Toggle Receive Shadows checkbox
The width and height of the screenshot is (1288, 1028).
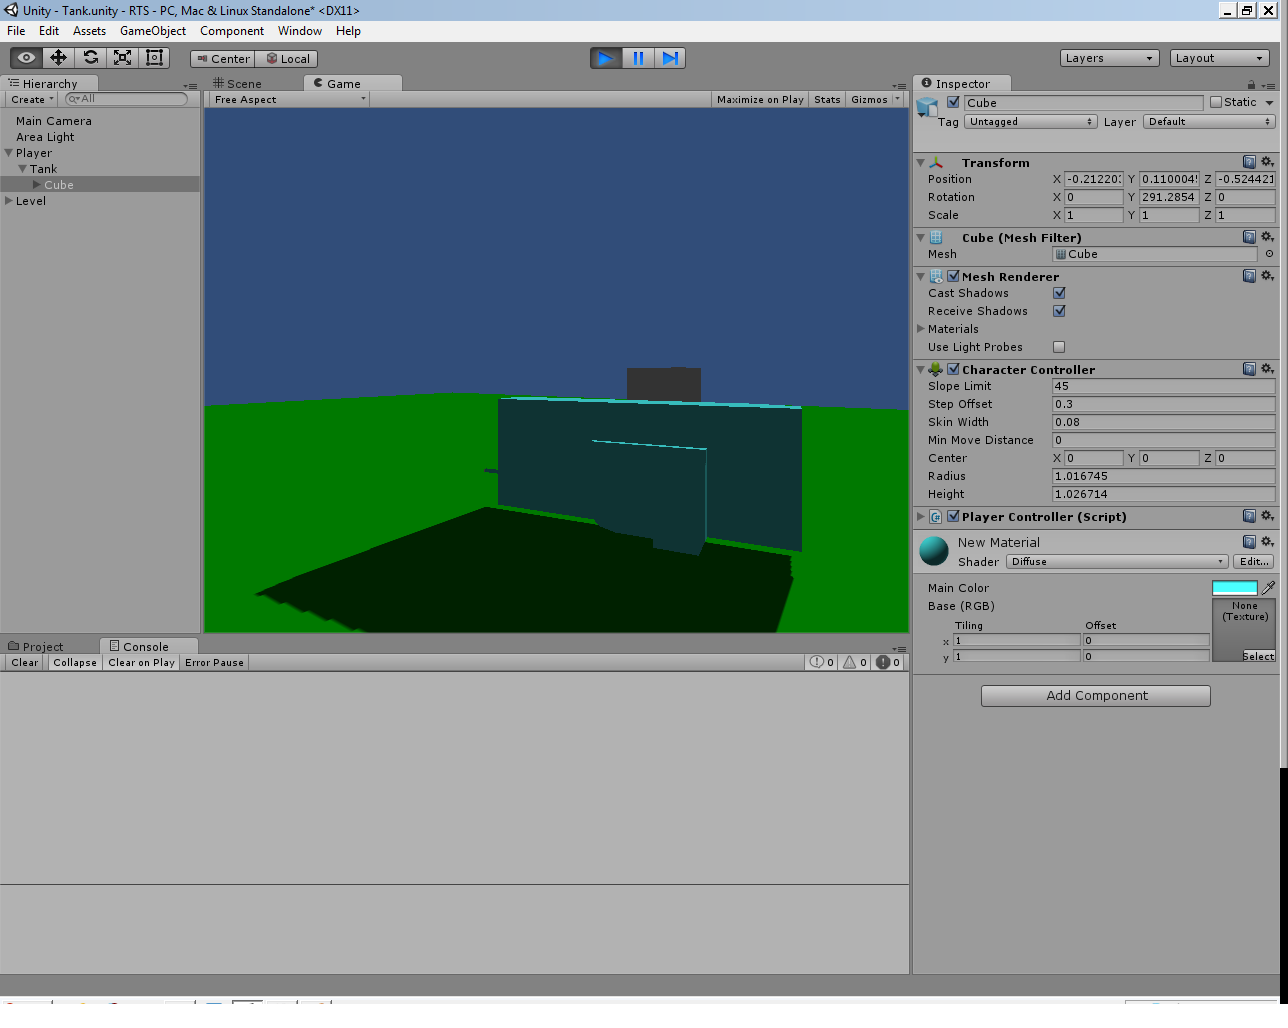point(1059,311)
